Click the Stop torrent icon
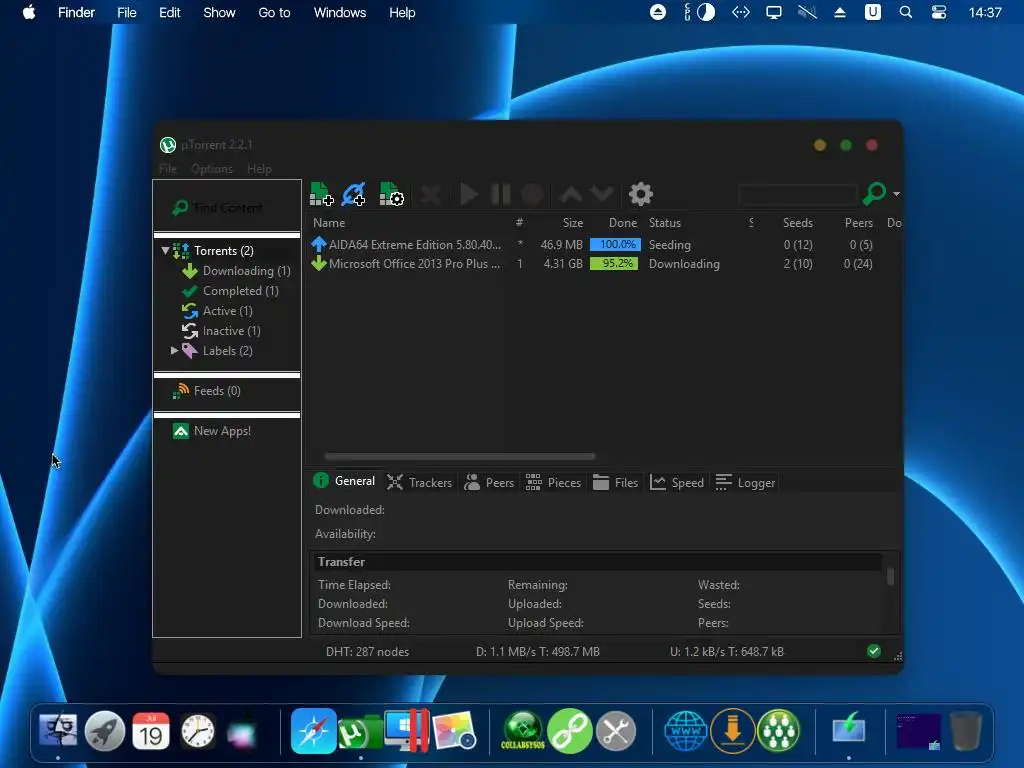Screen dimensions: 1024x768 tap(532, 194)
